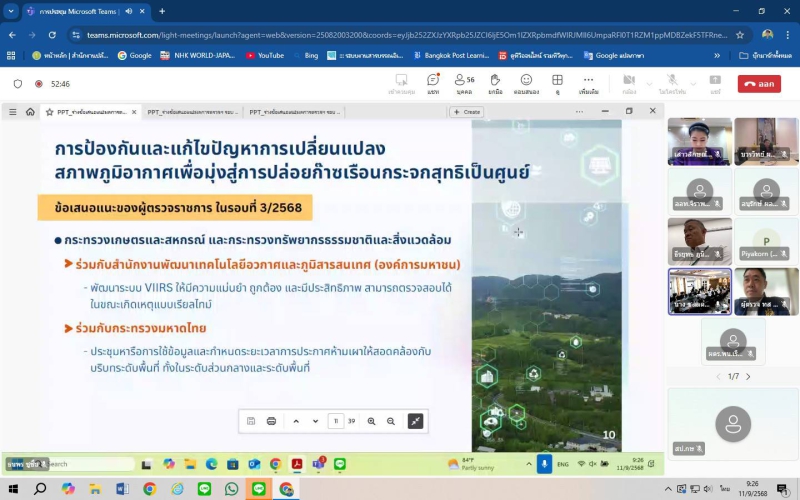Open Chrome three-dot menu

point(788,35)
